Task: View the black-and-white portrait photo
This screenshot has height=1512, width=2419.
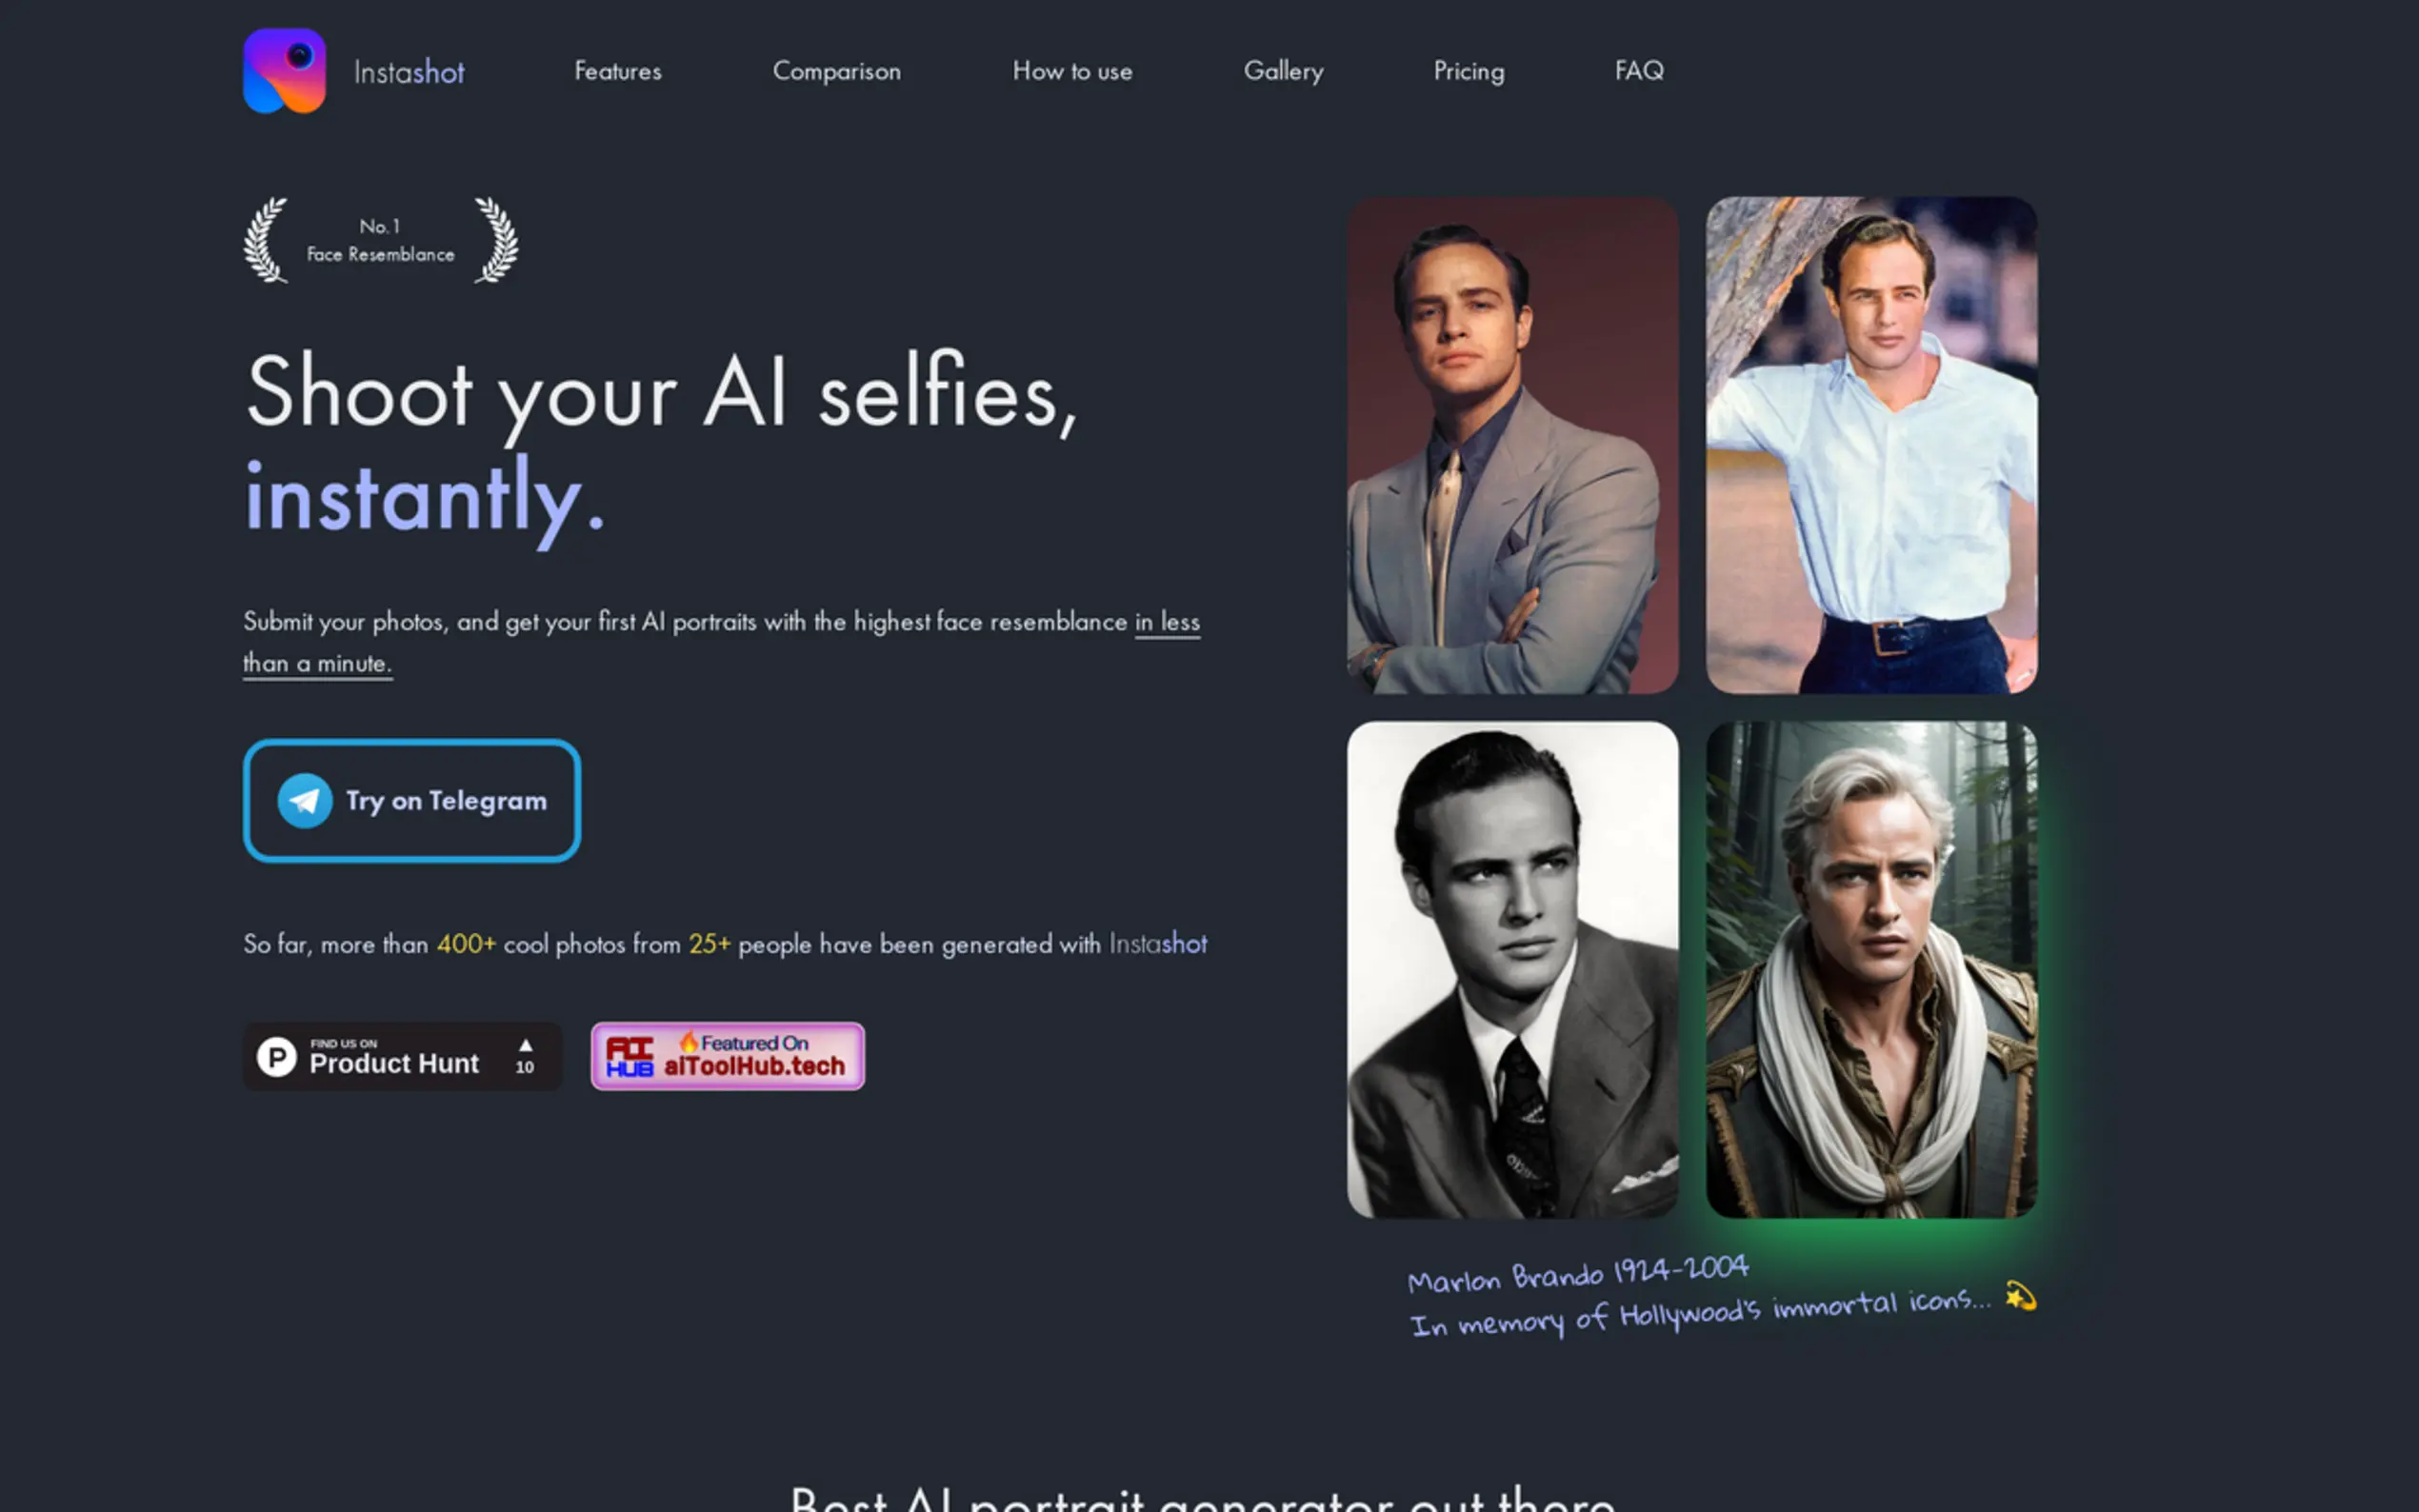Action: click(x=1512, y=970)
